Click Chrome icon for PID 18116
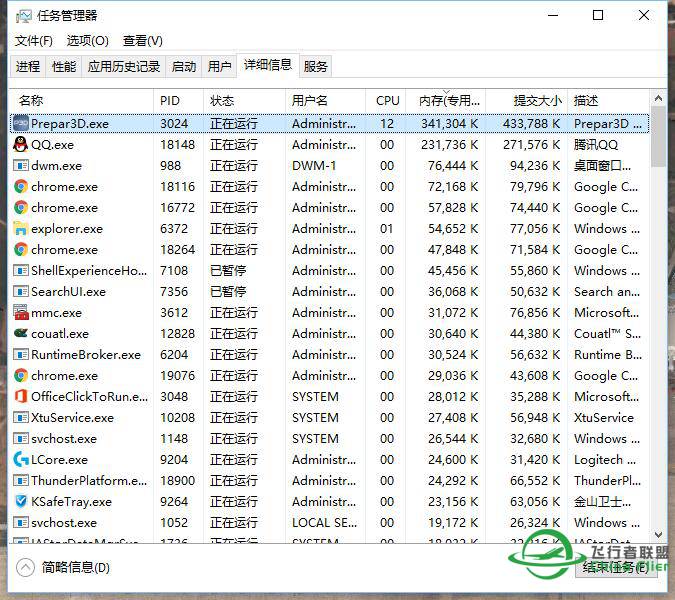Image resolution: width=675 pixels, height=600 pixels. tap(21, 186)
